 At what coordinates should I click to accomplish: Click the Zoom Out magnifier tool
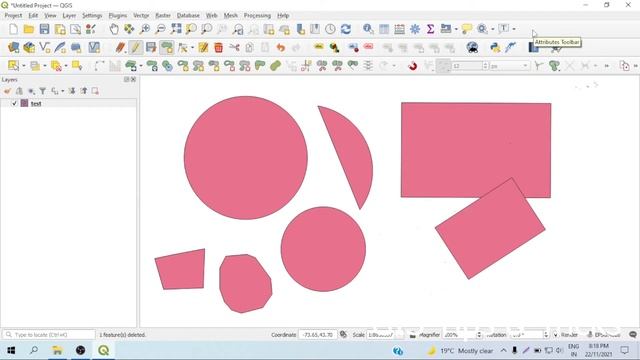pos(160,29)
